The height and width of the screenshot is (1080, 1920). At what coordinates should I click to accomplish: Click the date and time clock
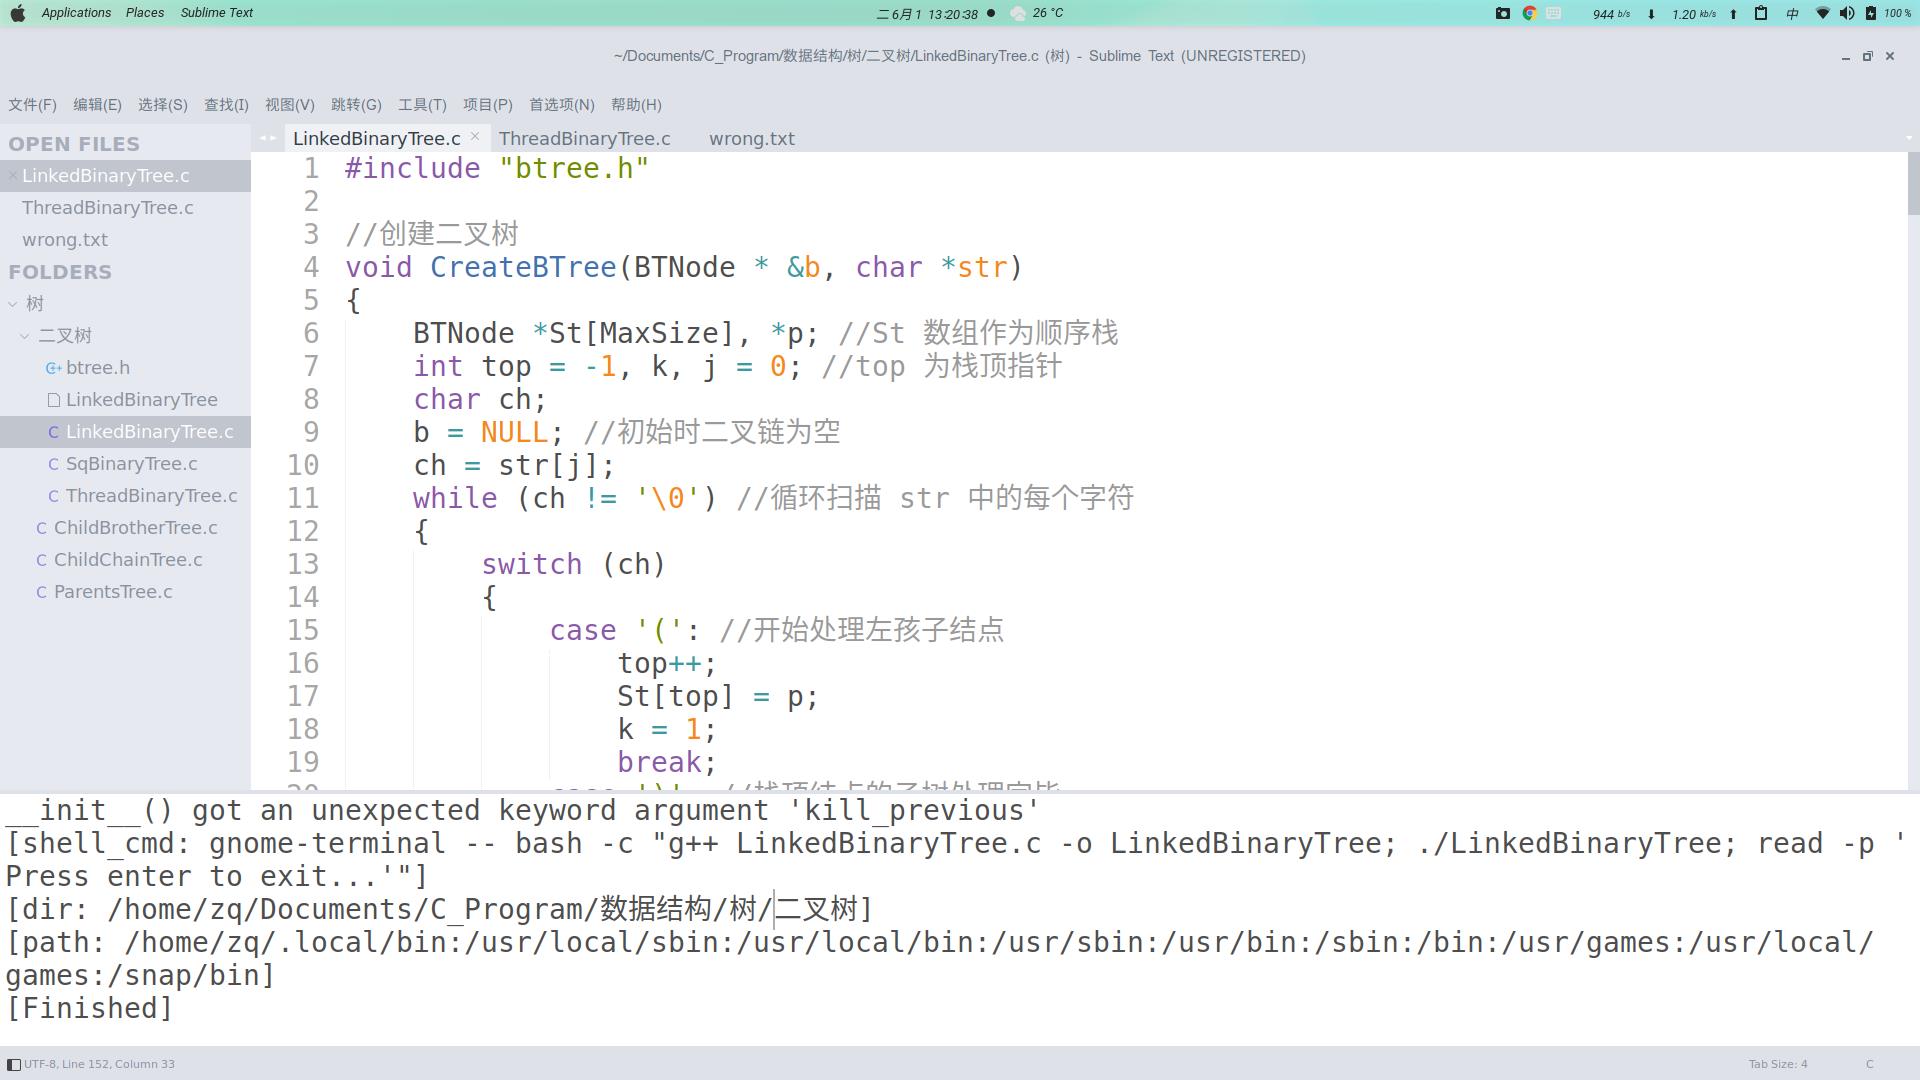pyautogui.click(x=926, y=13)
